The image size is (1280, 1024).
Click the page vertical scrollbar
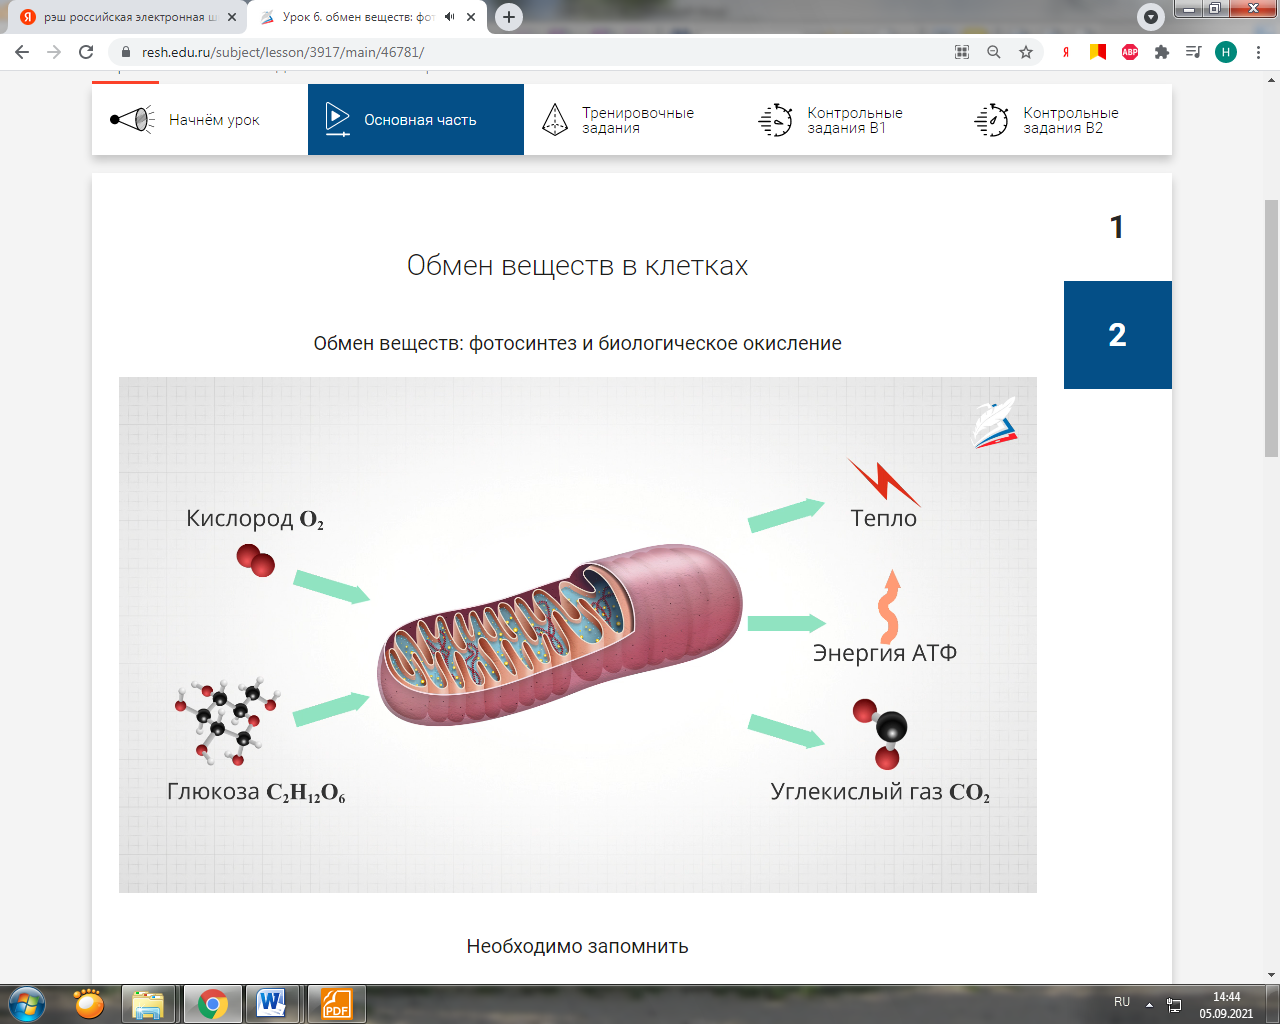coord(1271,330)
